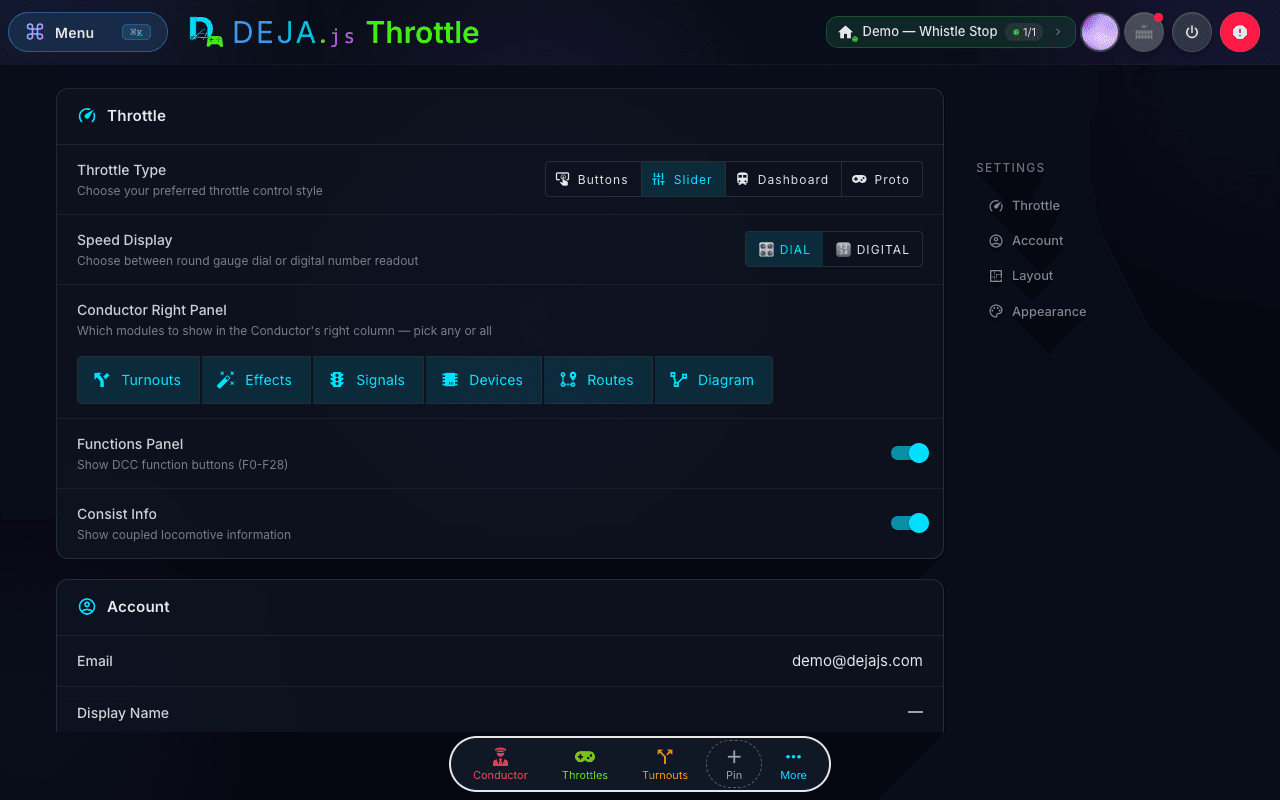Image resolution: width=1280 pixels, height=800 pixels.
Task: Open the Menu button
Action: click(x=88, y=32)
